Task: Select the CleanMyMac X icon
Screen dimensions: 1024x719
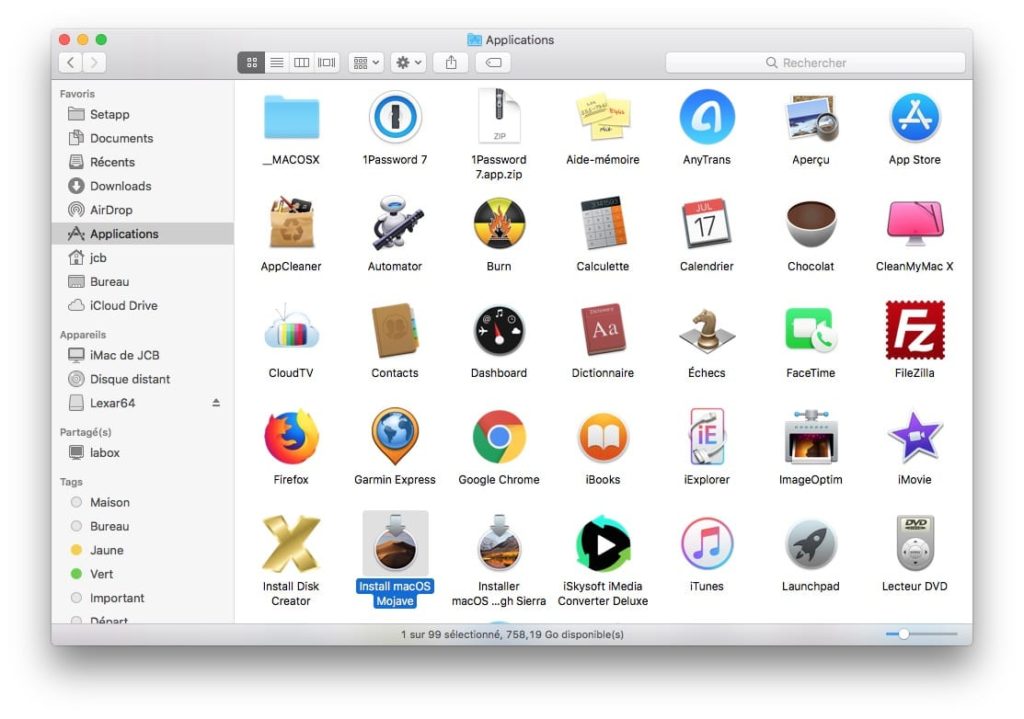Action: (x=914, y=223)
